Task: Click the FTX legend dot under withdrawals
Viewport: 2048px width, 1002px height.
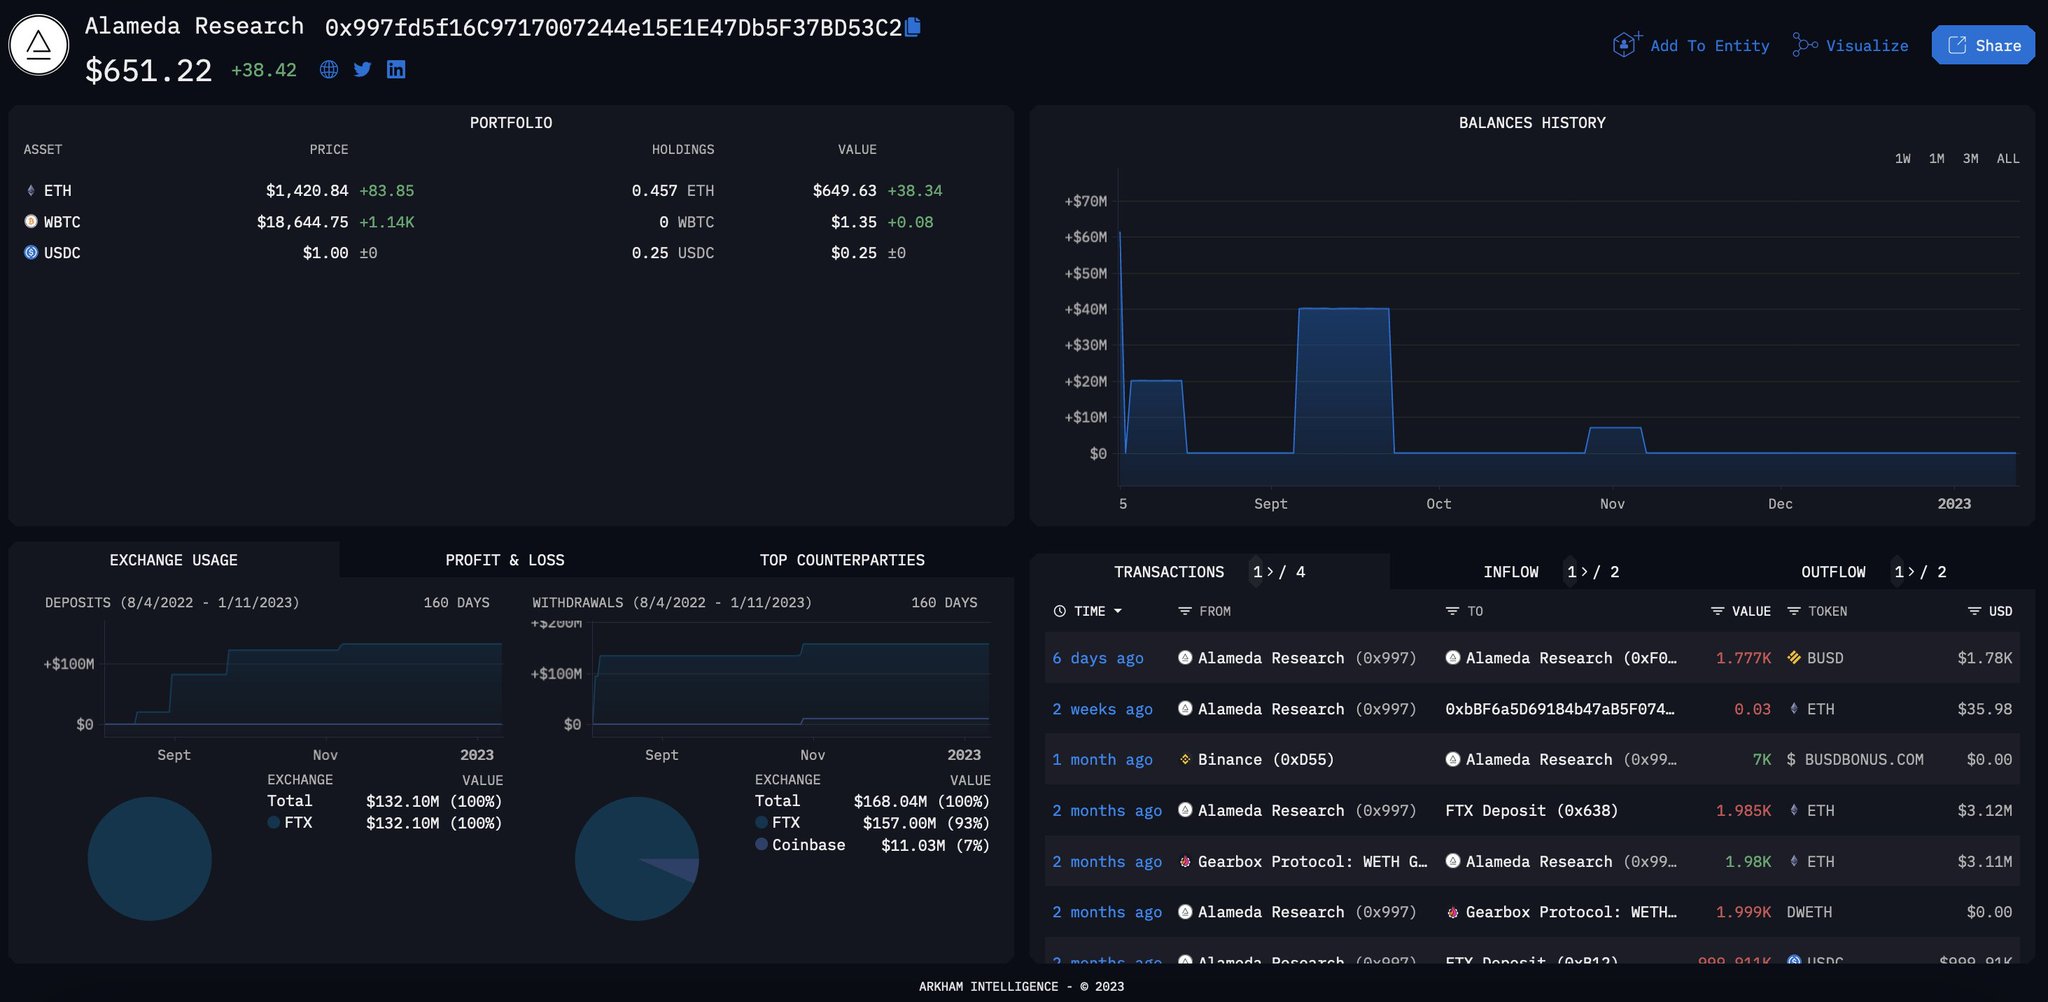Action: [x=761, y=822]
